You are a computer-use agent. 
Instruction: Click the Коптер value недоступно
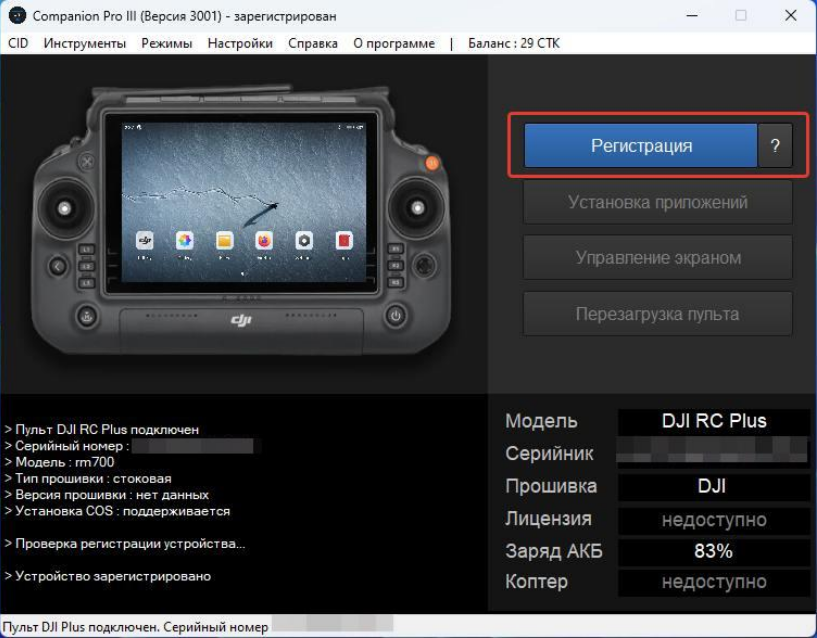coord(714,582)
